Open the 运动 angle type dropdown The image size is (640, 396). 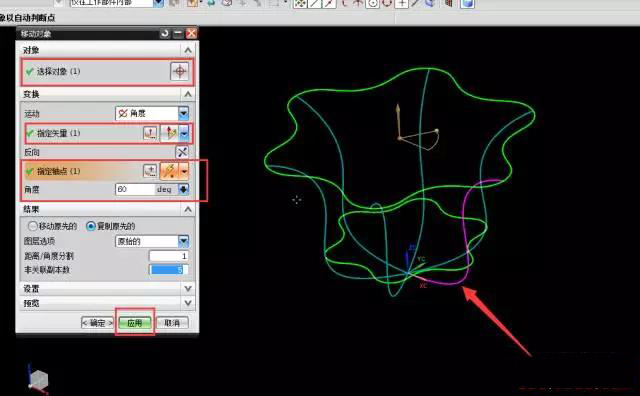click(183, 113)
